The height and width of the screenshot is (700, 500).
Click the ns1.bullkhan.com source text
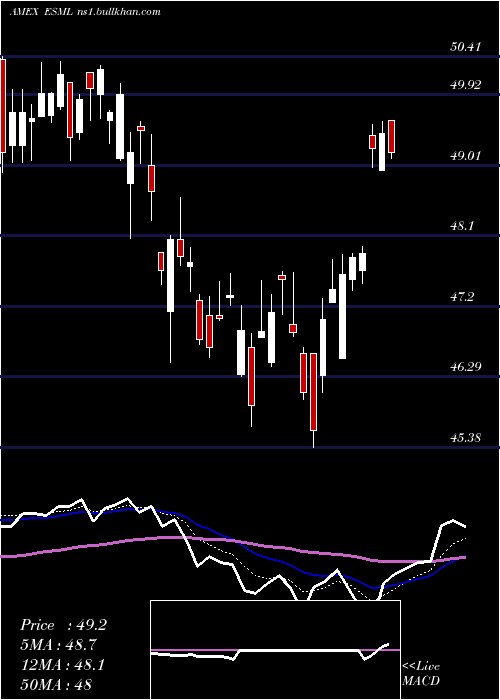[x=118, y=12]
